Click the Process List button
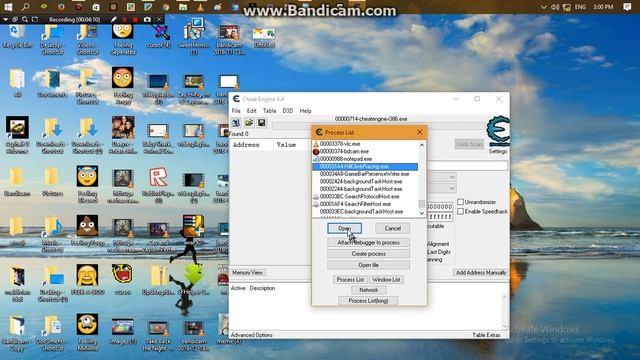The width and height of the screenshot is (640, 360). (350, 280)
